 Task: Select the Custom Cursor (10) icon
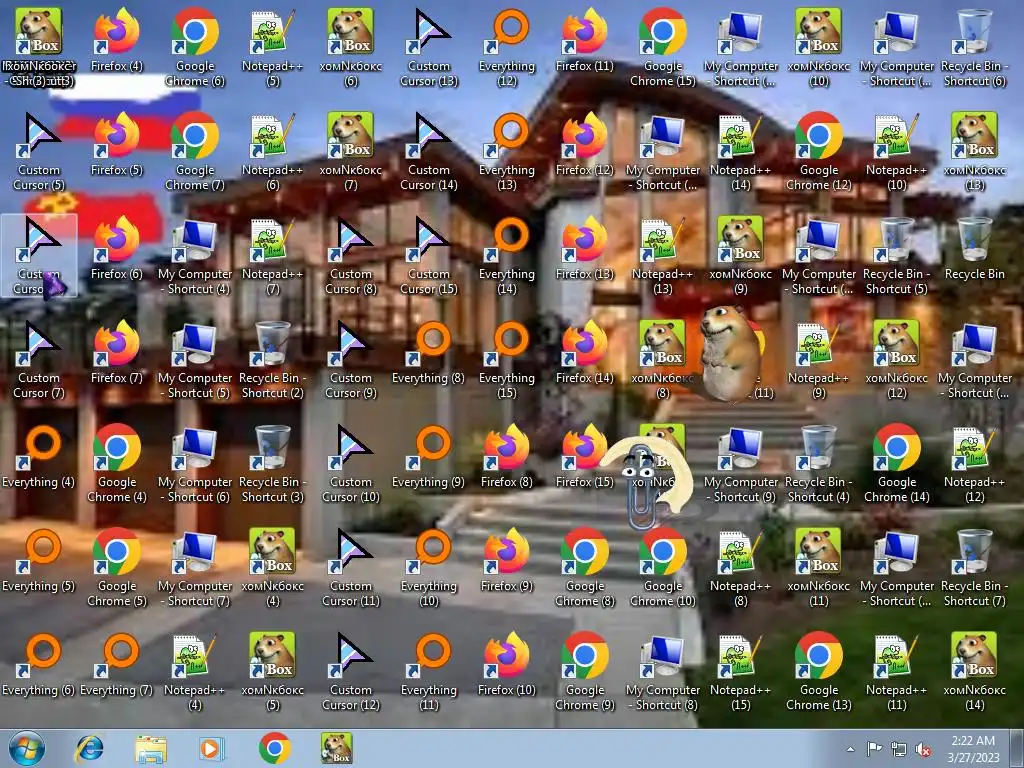tap(351, 462)
